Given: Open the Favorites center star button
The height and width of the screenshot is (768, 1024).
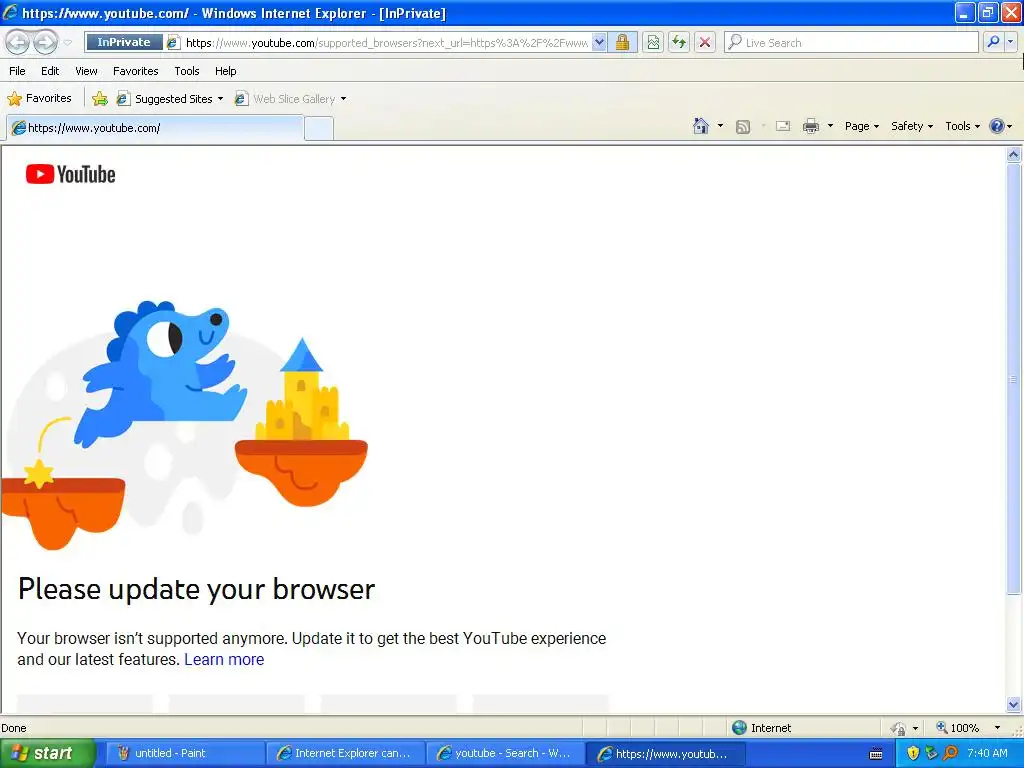Looking at the screenshot, I should (x=39, y=99).
